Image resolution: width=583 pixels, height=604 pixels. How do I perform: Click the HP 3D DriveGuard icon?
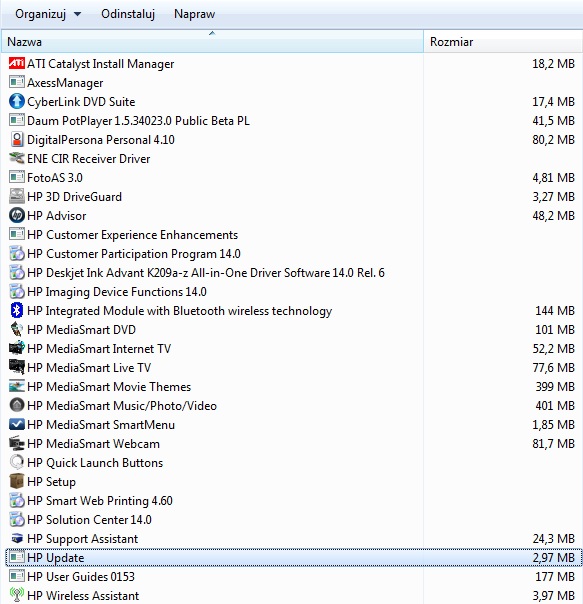pyautogui.click(x=17, y=196)
